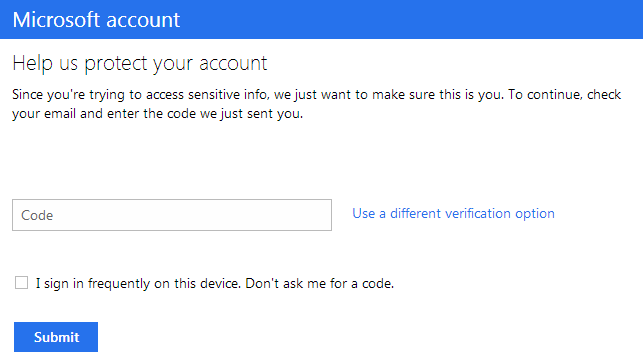Click the 'Code' placeholder text
643x364 pixels.
pos(37,215)
